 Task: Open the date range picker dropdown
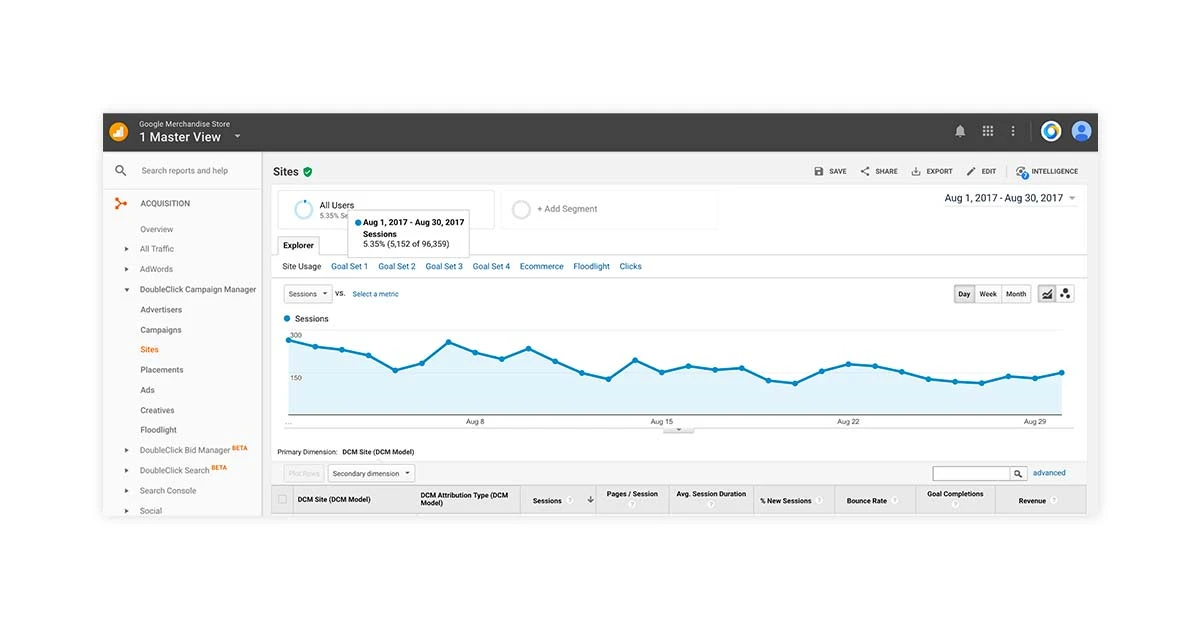point(1010,197)
